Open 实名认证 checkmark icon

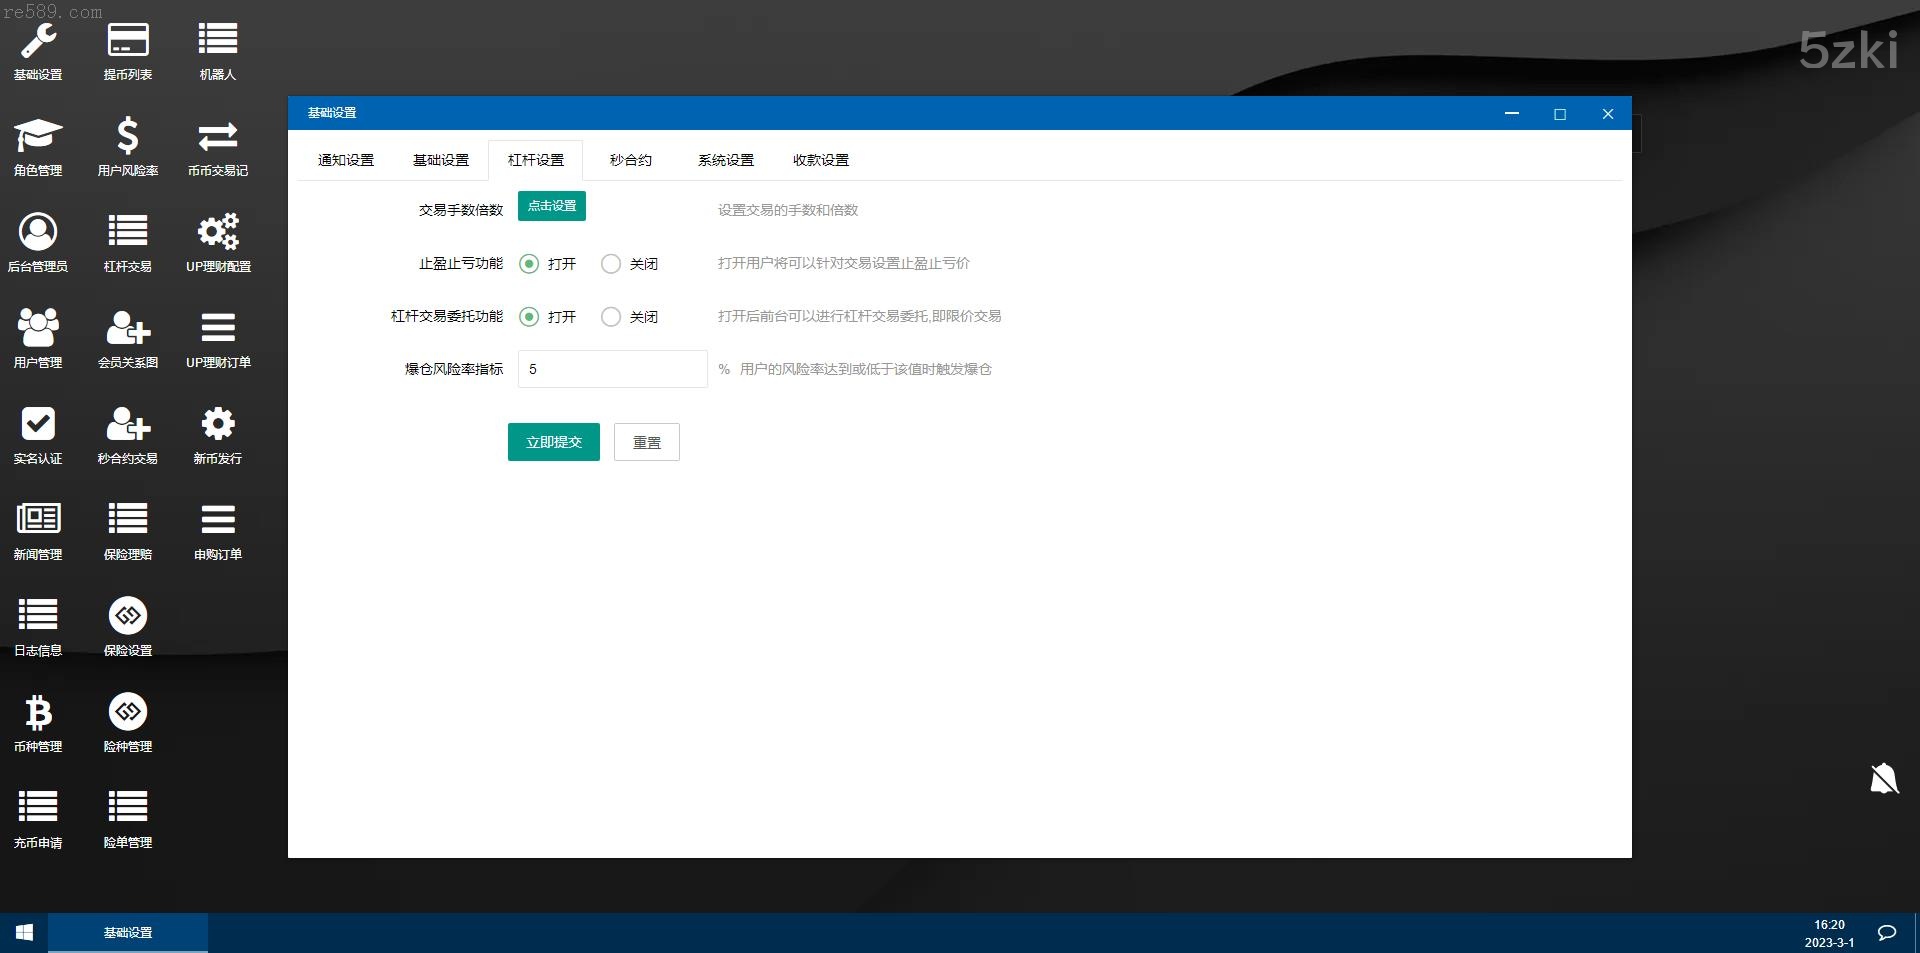38,425
